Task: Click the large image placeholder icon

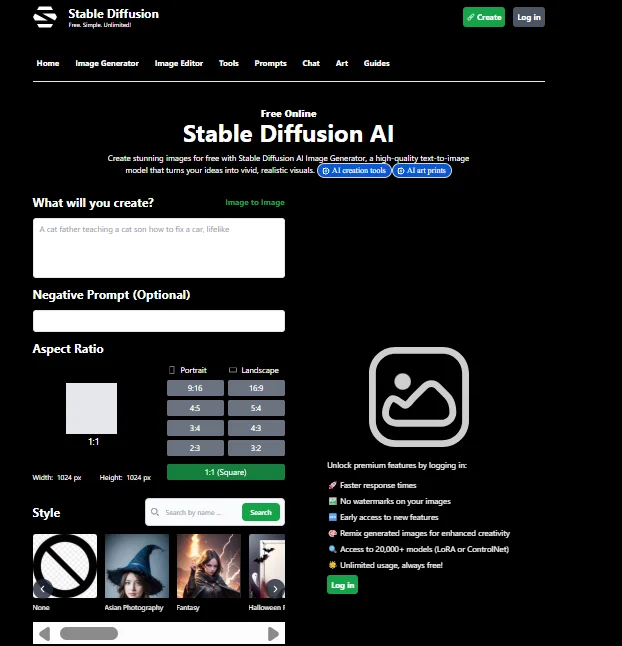Action: pos(418,396)
